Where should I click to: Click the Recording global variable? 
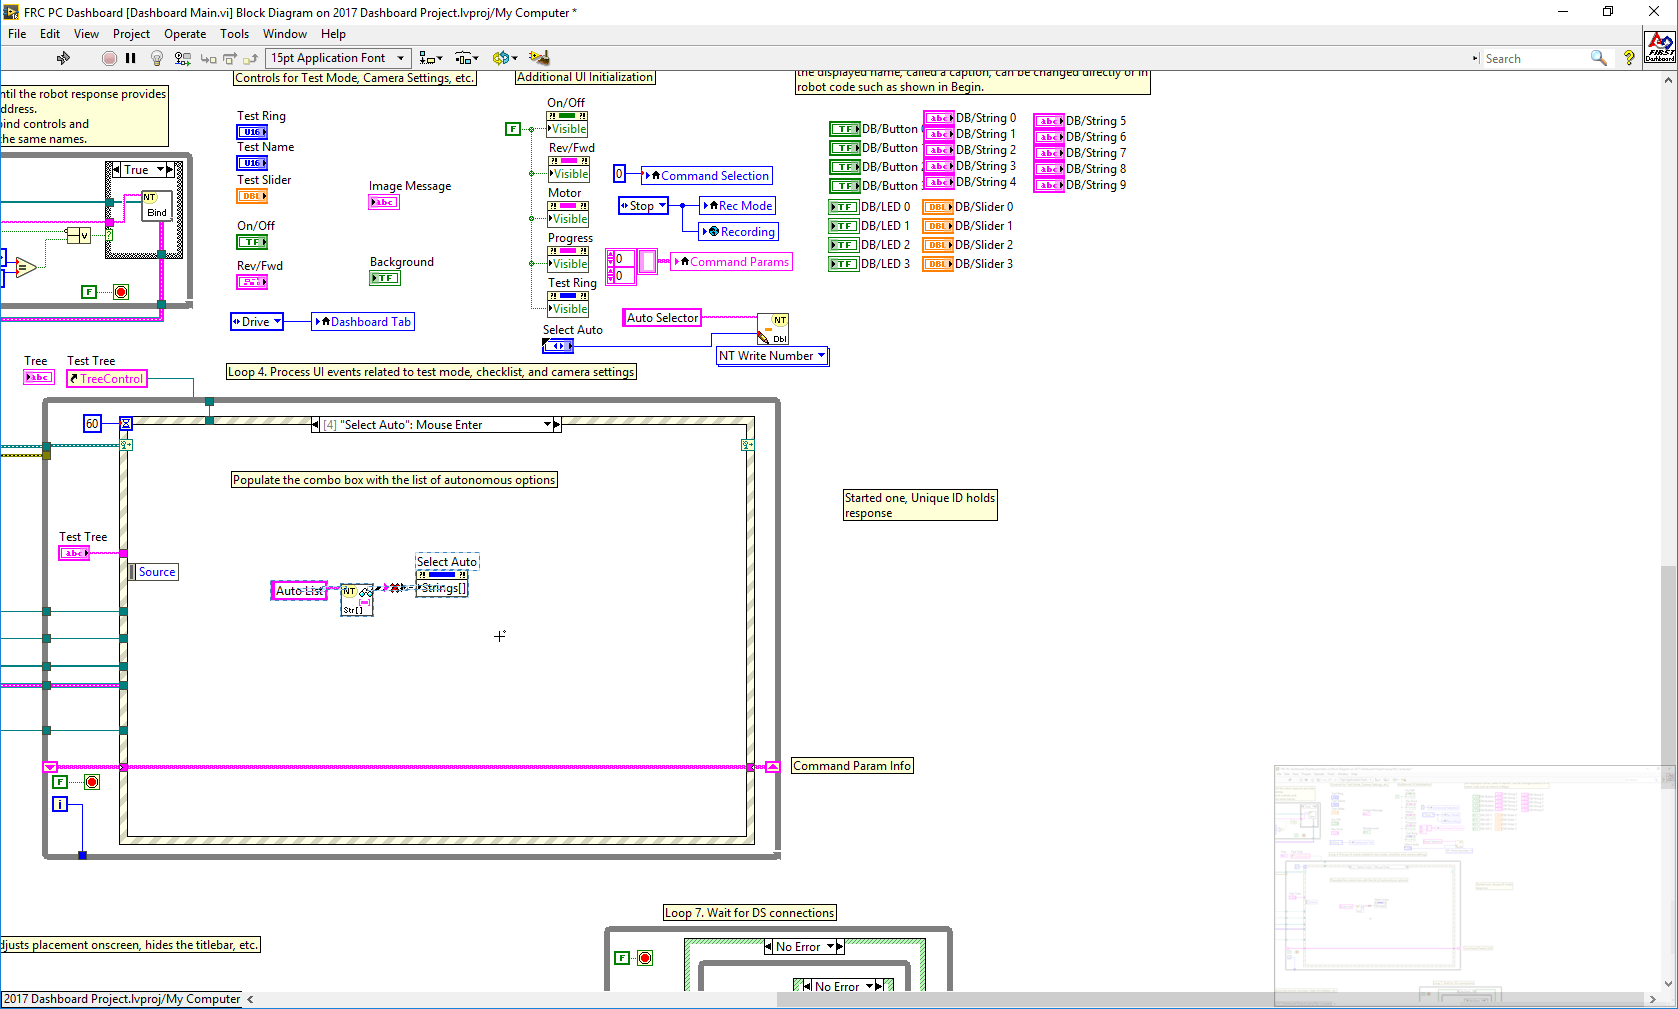point(739,232)
